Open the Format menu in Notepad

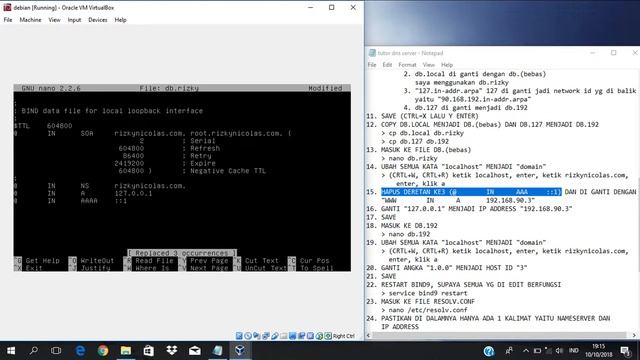tap(407, 65)
